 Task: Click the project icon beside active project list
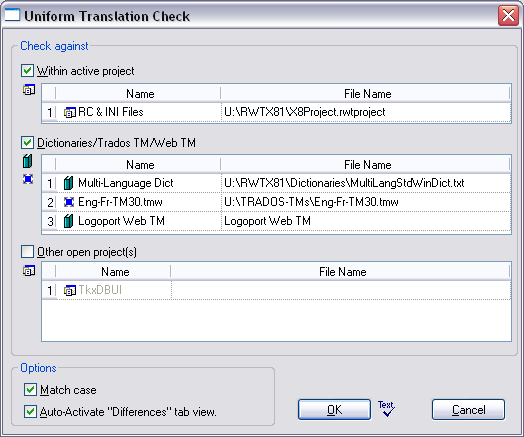click(29, 90)
